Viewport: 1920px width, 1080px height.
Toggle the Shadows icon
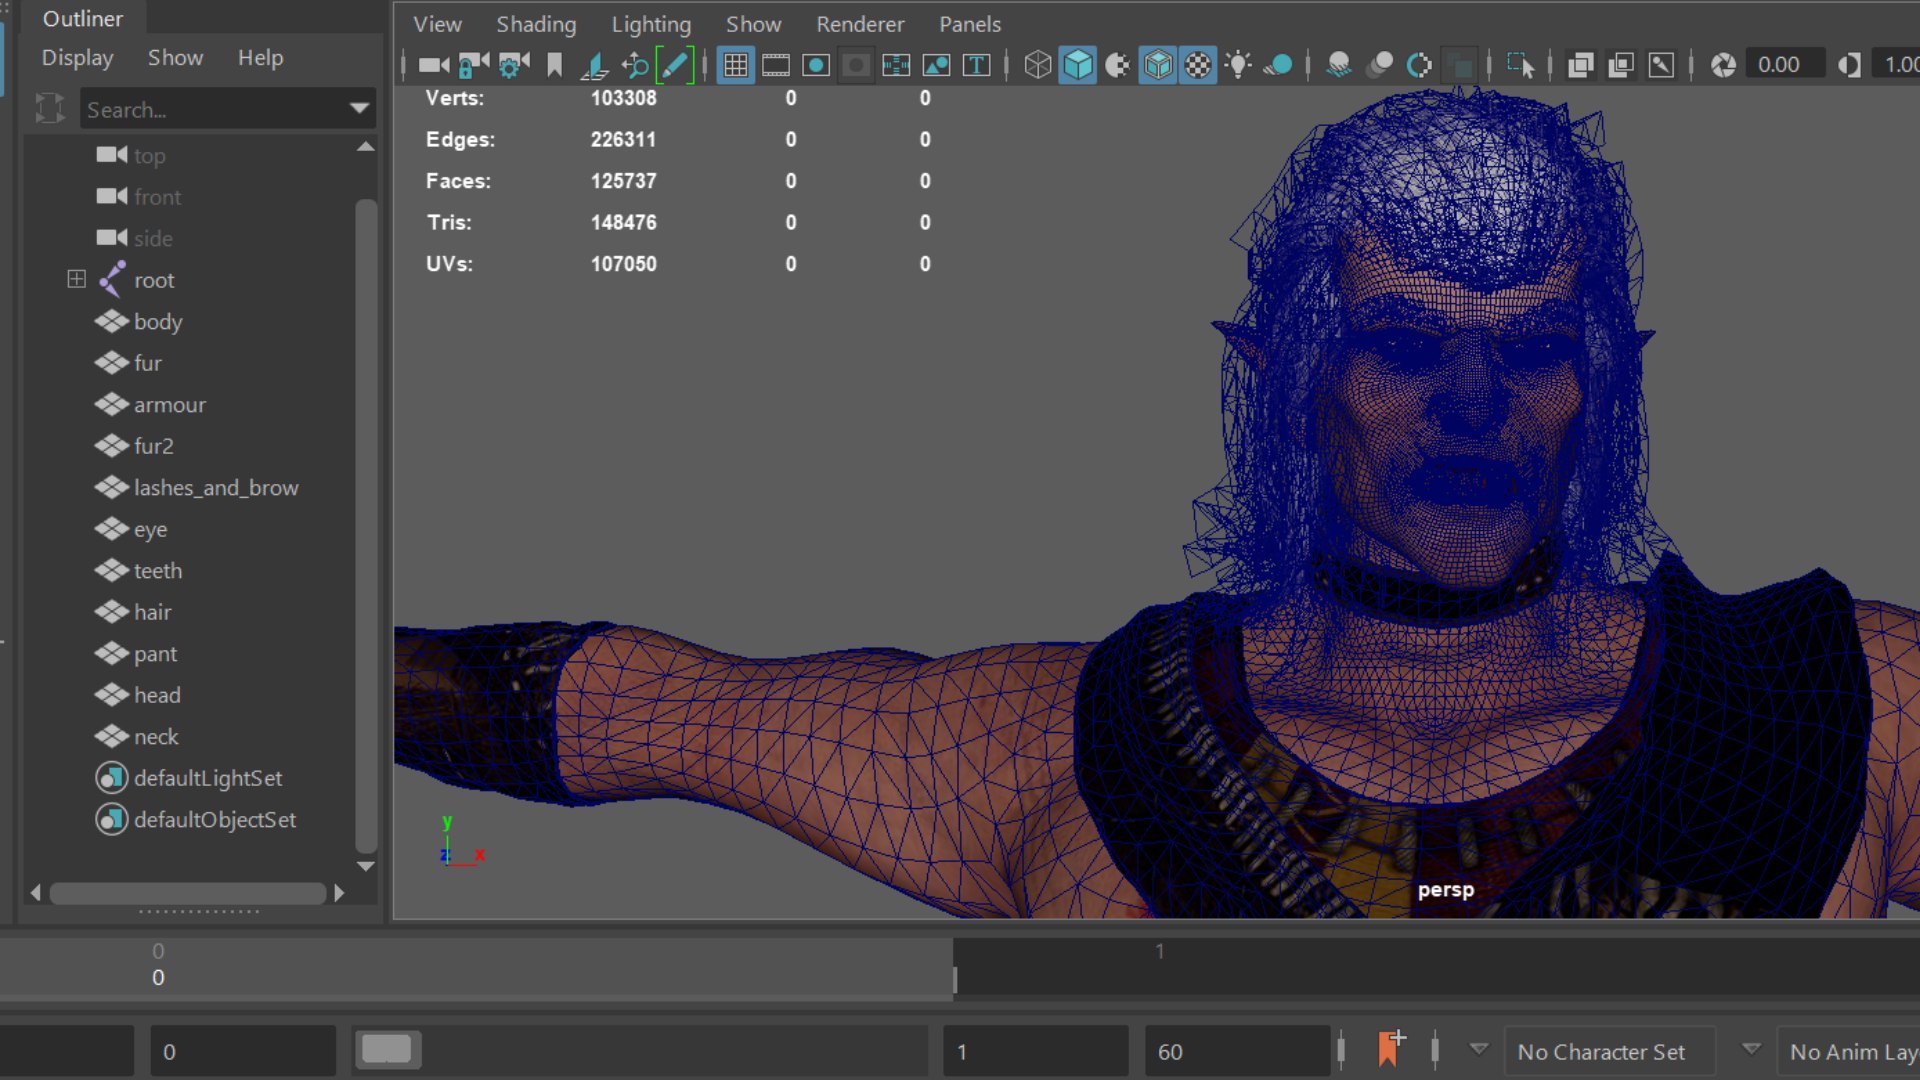(1278, 65)
